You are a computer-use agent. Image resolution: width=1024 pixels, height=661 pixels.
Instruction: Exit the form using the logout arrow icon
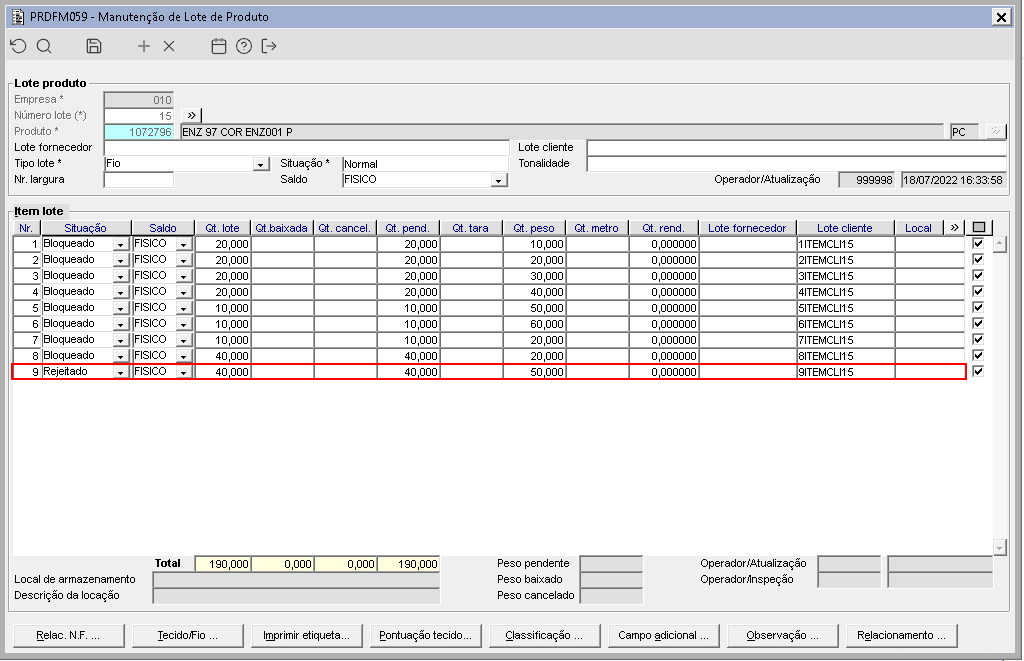click(x=269, y=46)
